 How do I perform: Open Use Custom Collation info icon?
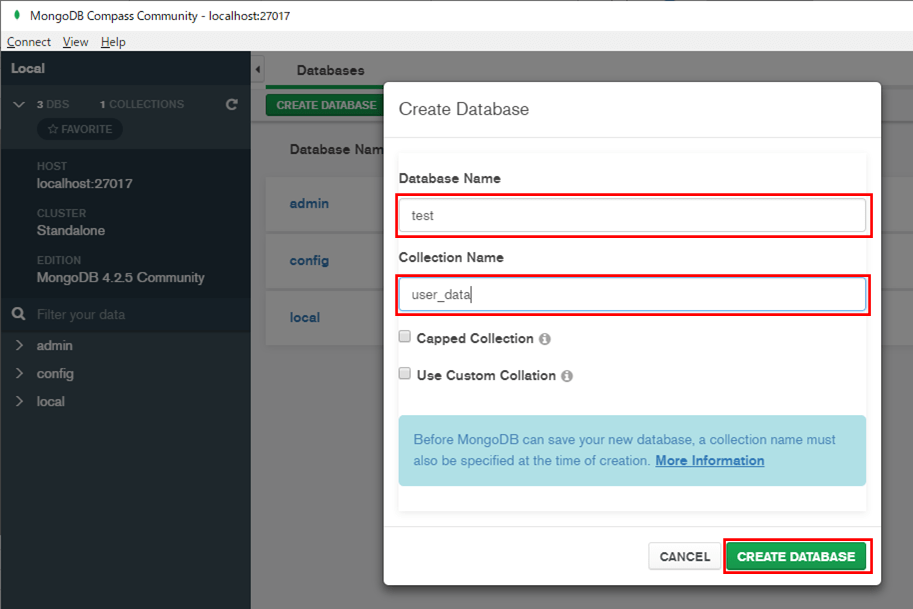tap(567, 376)
